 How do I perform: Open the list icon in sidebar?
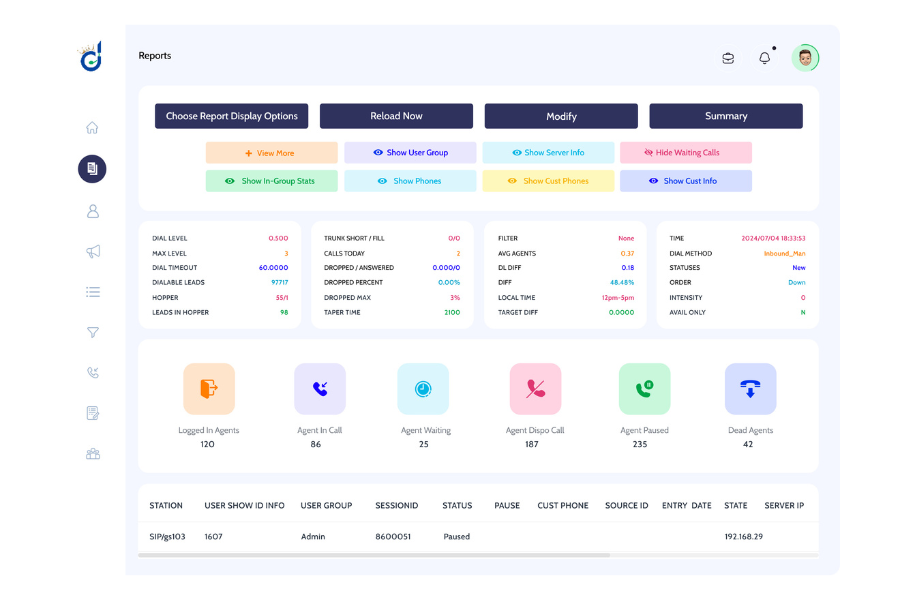92,292
